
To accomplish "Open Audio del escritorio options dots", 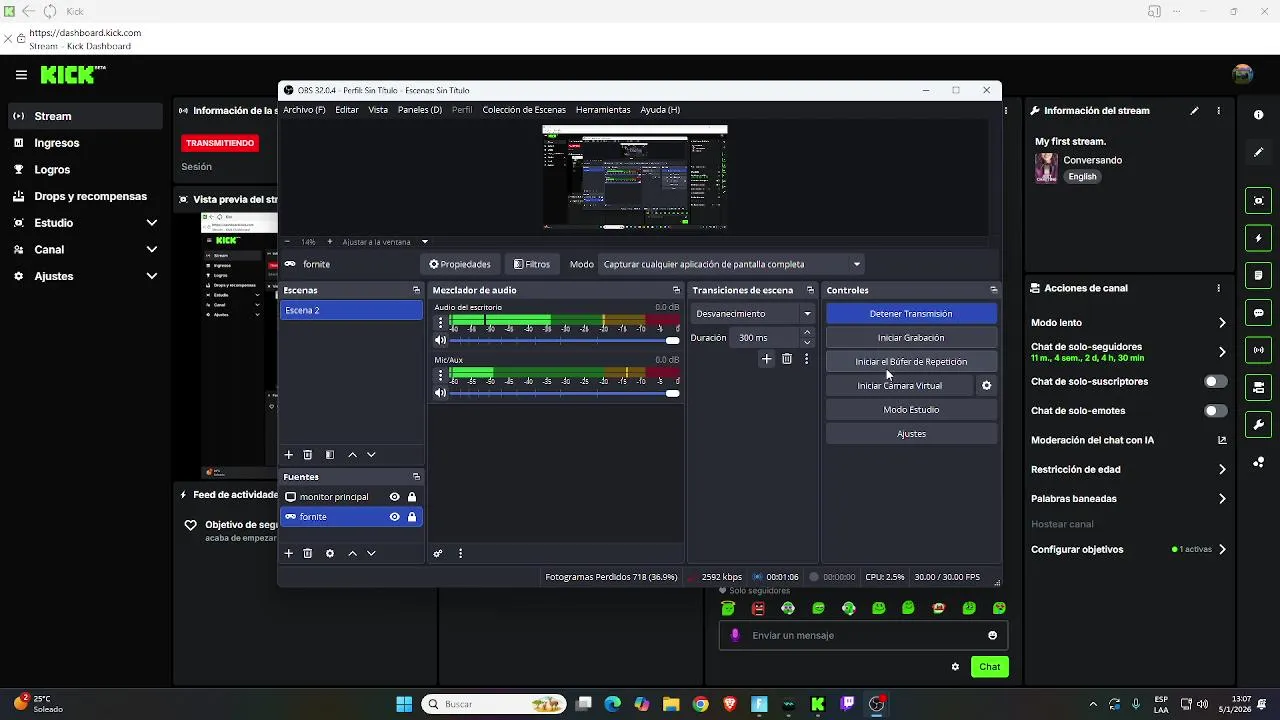I will (440, 323).
